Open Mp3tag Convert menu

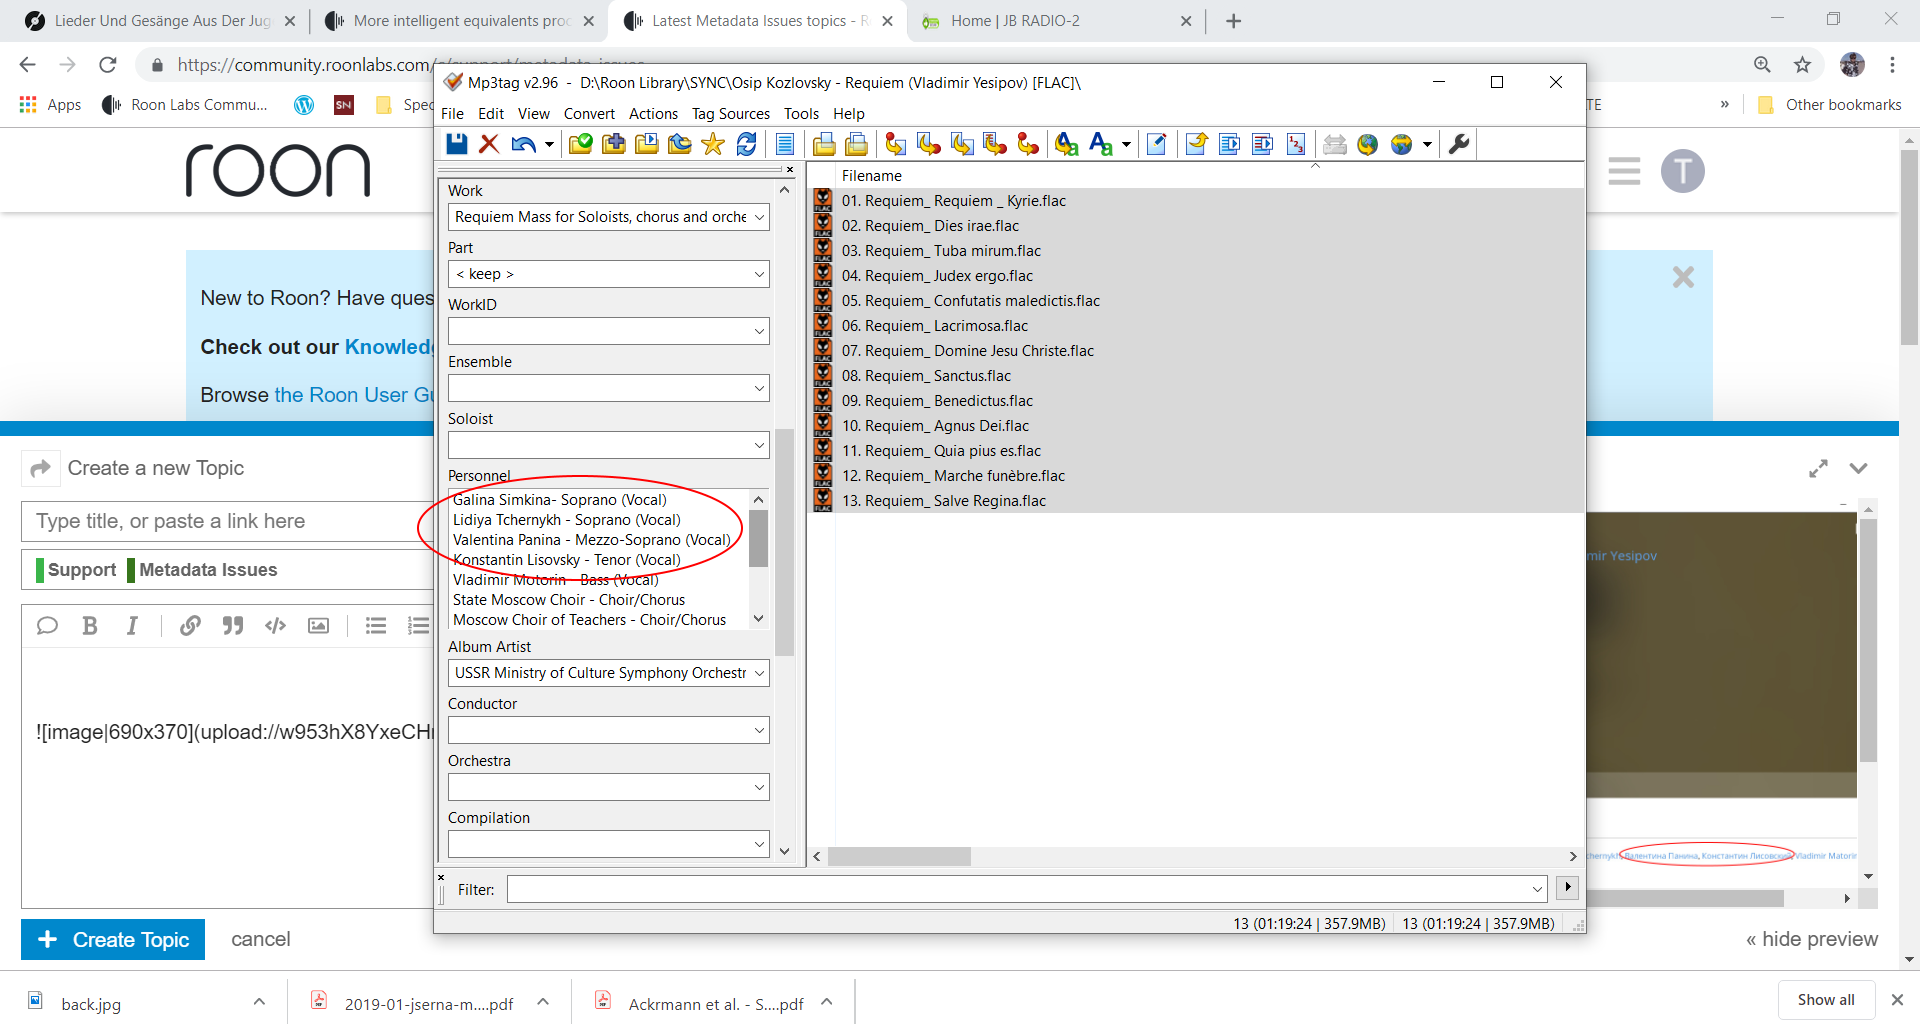(589, 113)
